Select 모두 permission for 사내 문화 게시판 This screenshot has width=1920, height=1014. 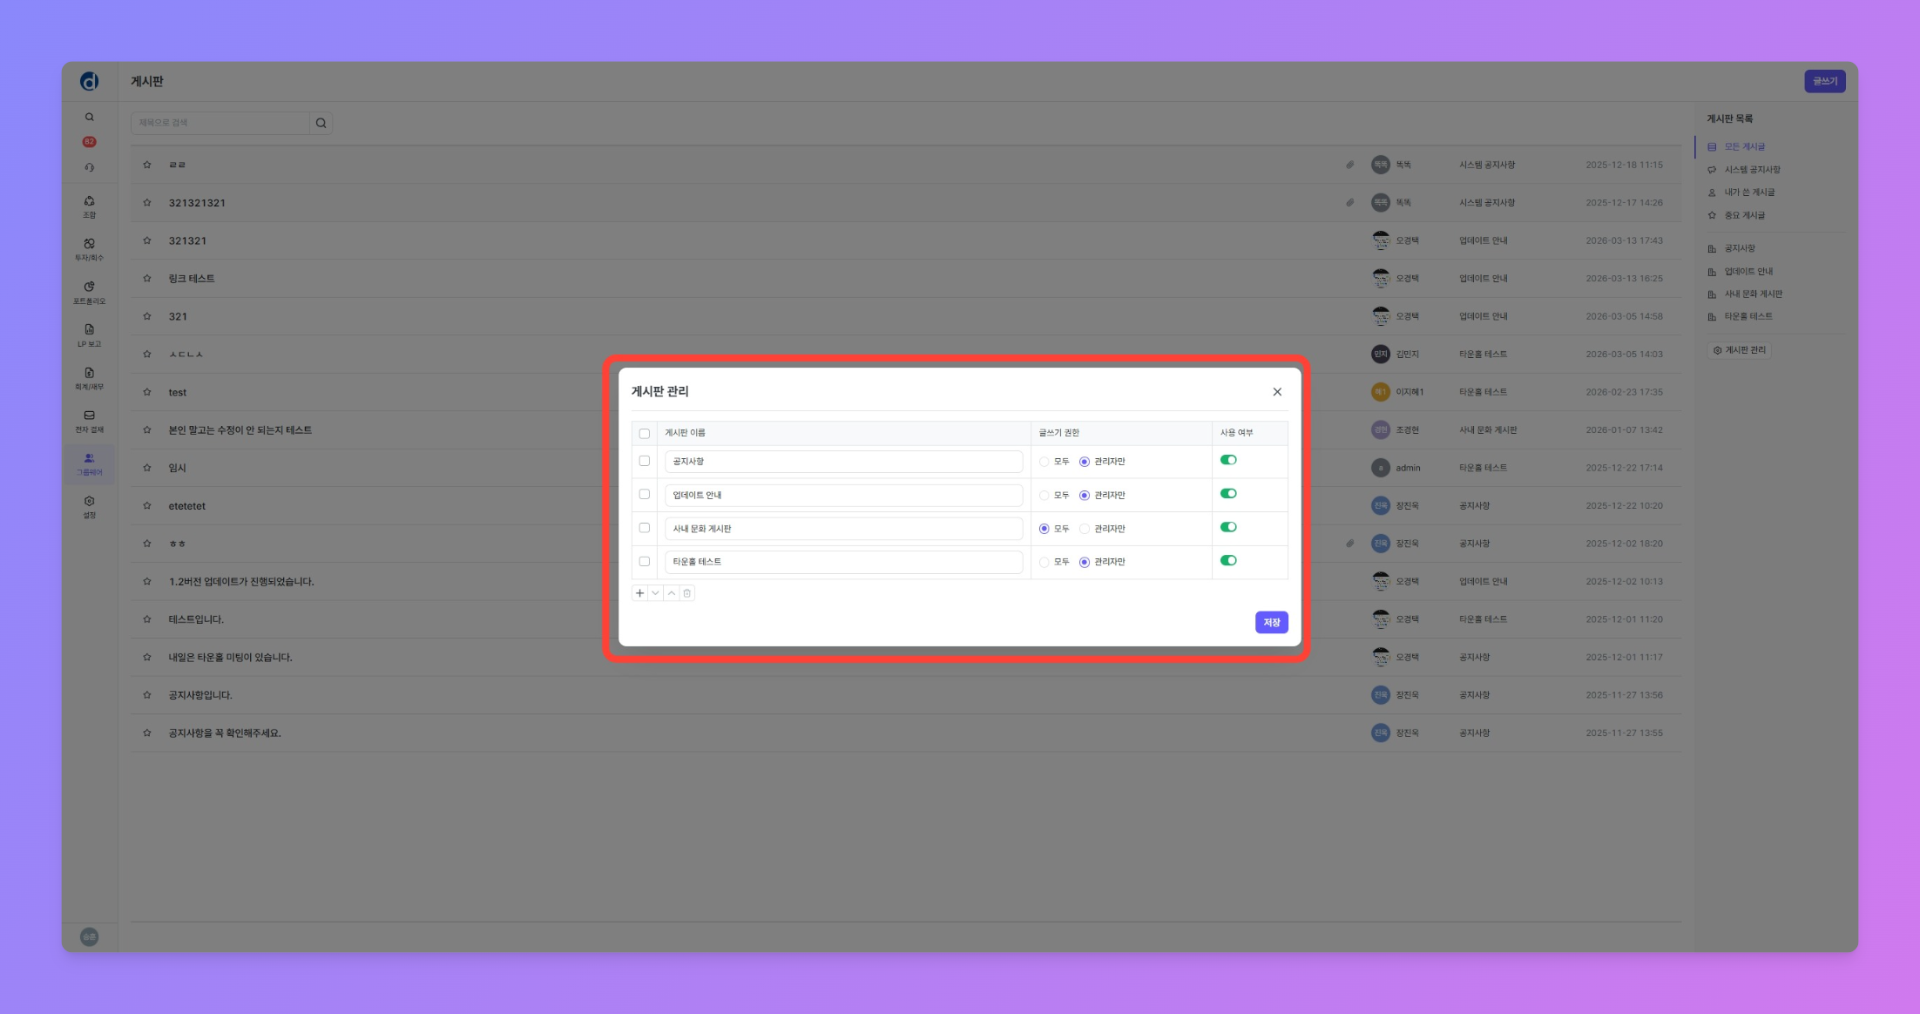[1044, 528]
